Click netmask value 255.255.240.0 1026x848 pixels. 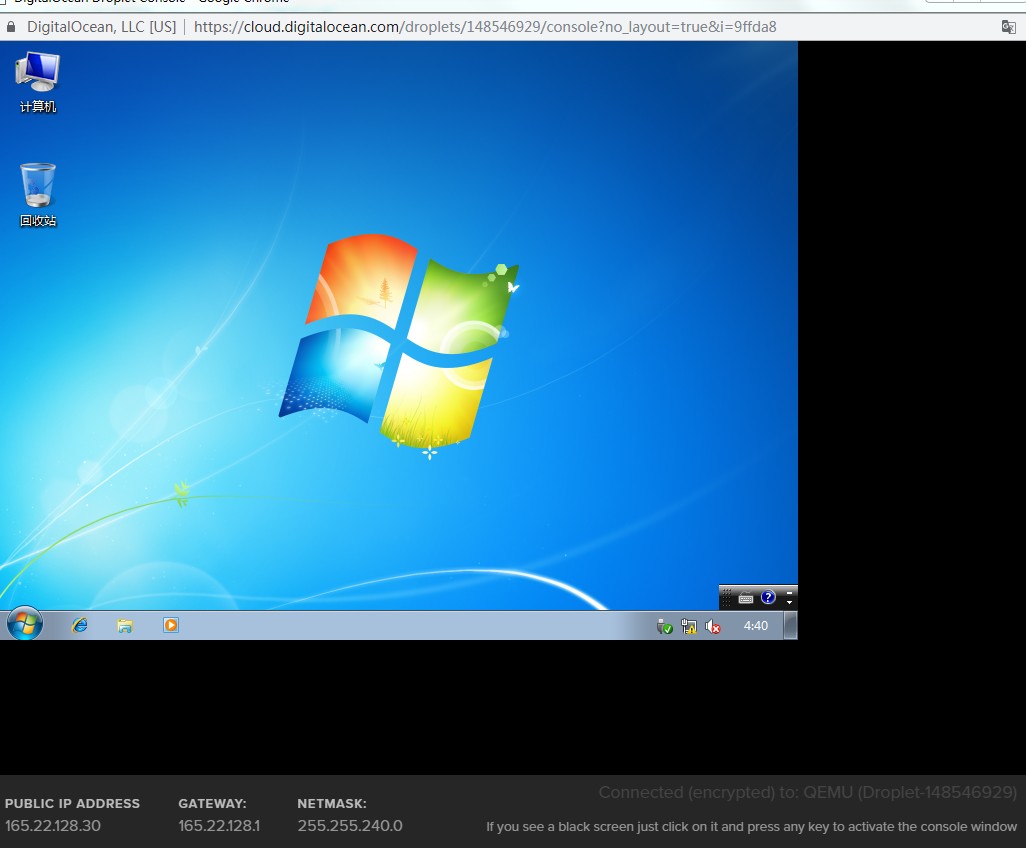350,826
